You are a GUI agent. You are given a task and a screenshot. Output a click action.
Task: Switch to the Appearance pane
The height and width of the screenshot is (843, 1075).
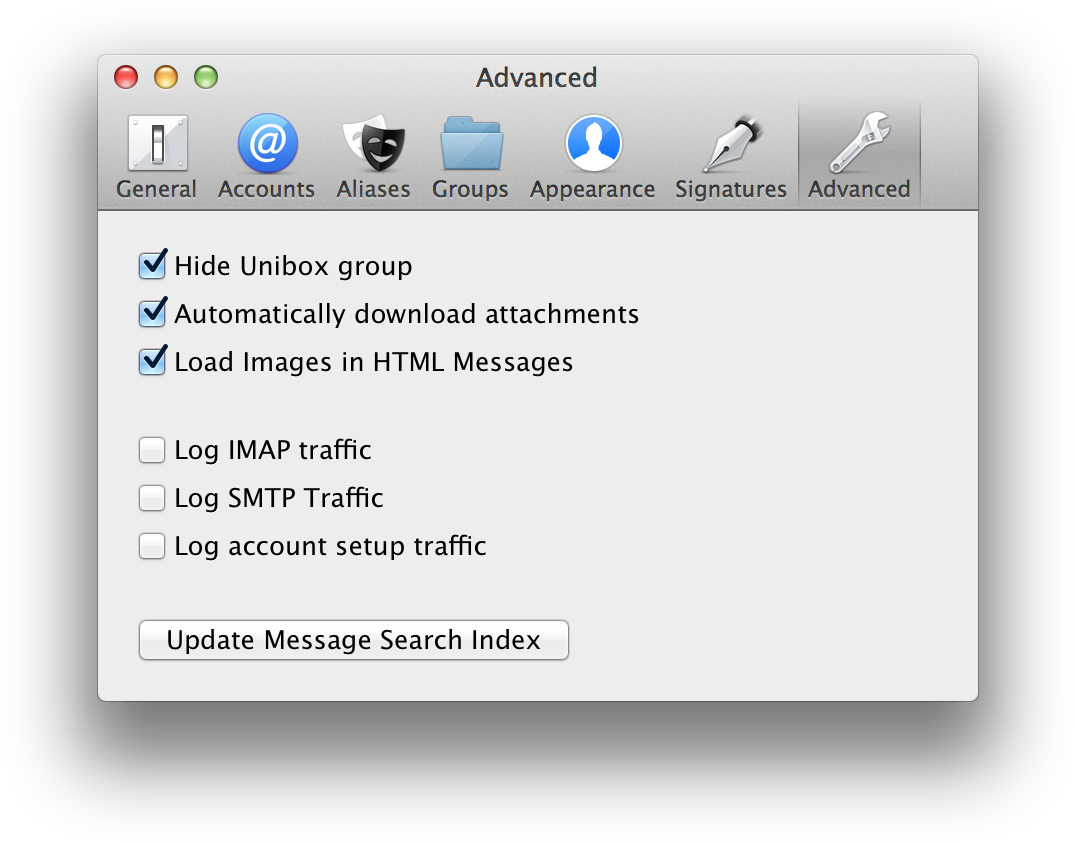pos(592,155)
